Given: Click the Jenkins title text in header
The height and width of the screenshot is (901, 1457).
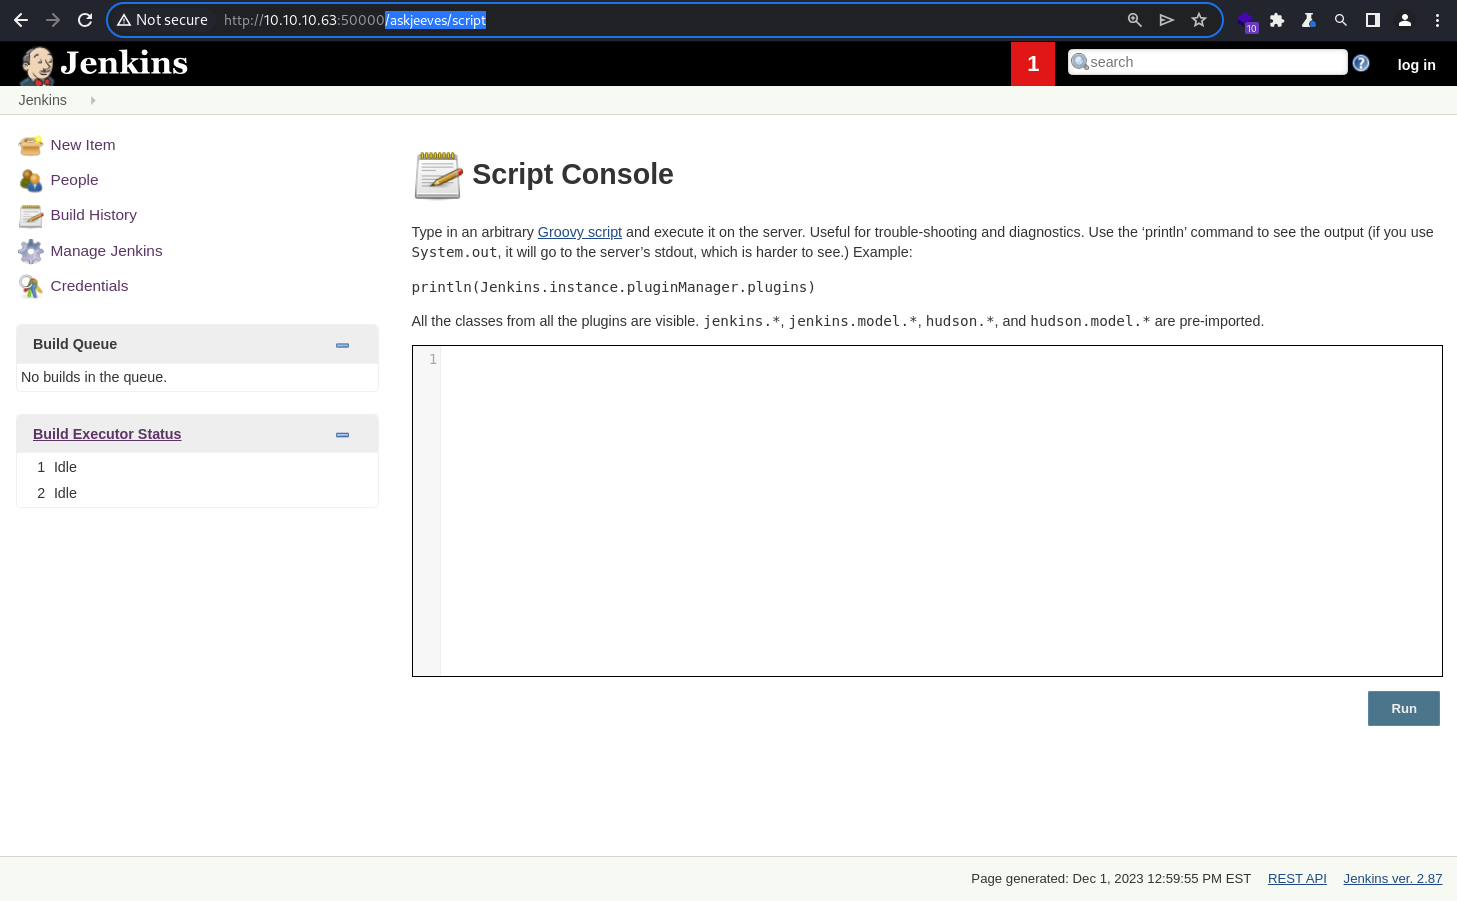Looking at the screenshot, I should click(124, 63).
